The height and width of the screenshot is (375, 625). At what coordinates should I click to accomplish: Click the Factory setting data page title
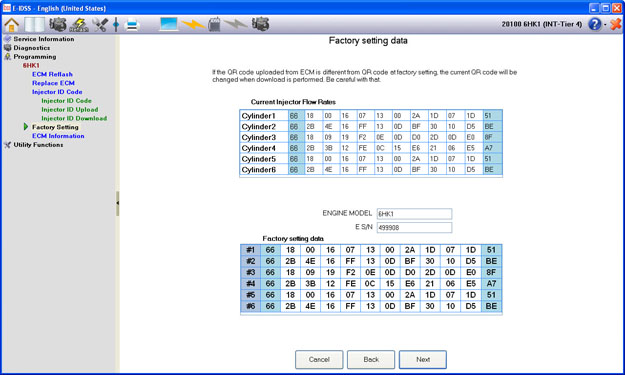tap(368, 41)
